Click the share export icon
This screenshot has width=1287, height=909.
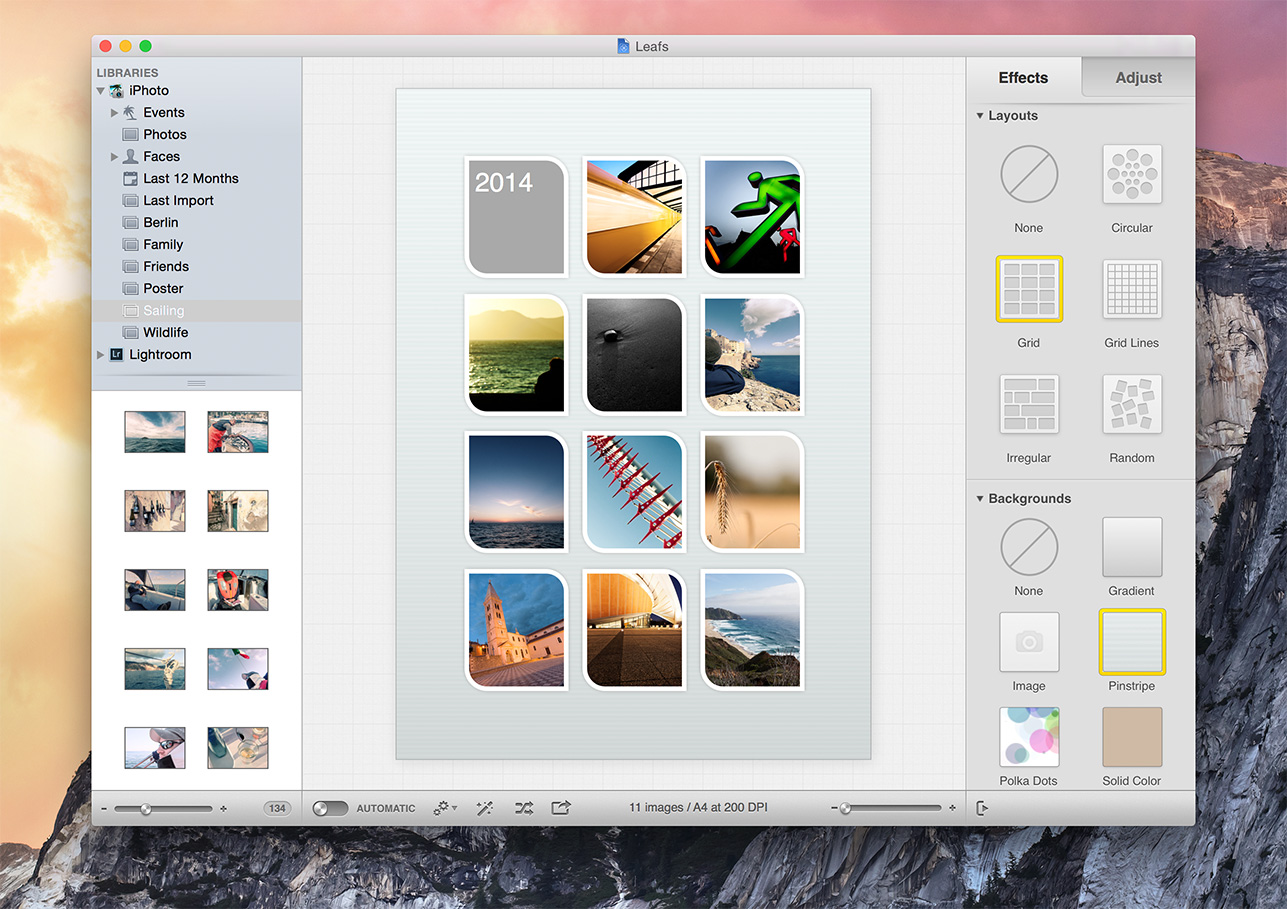561,808
